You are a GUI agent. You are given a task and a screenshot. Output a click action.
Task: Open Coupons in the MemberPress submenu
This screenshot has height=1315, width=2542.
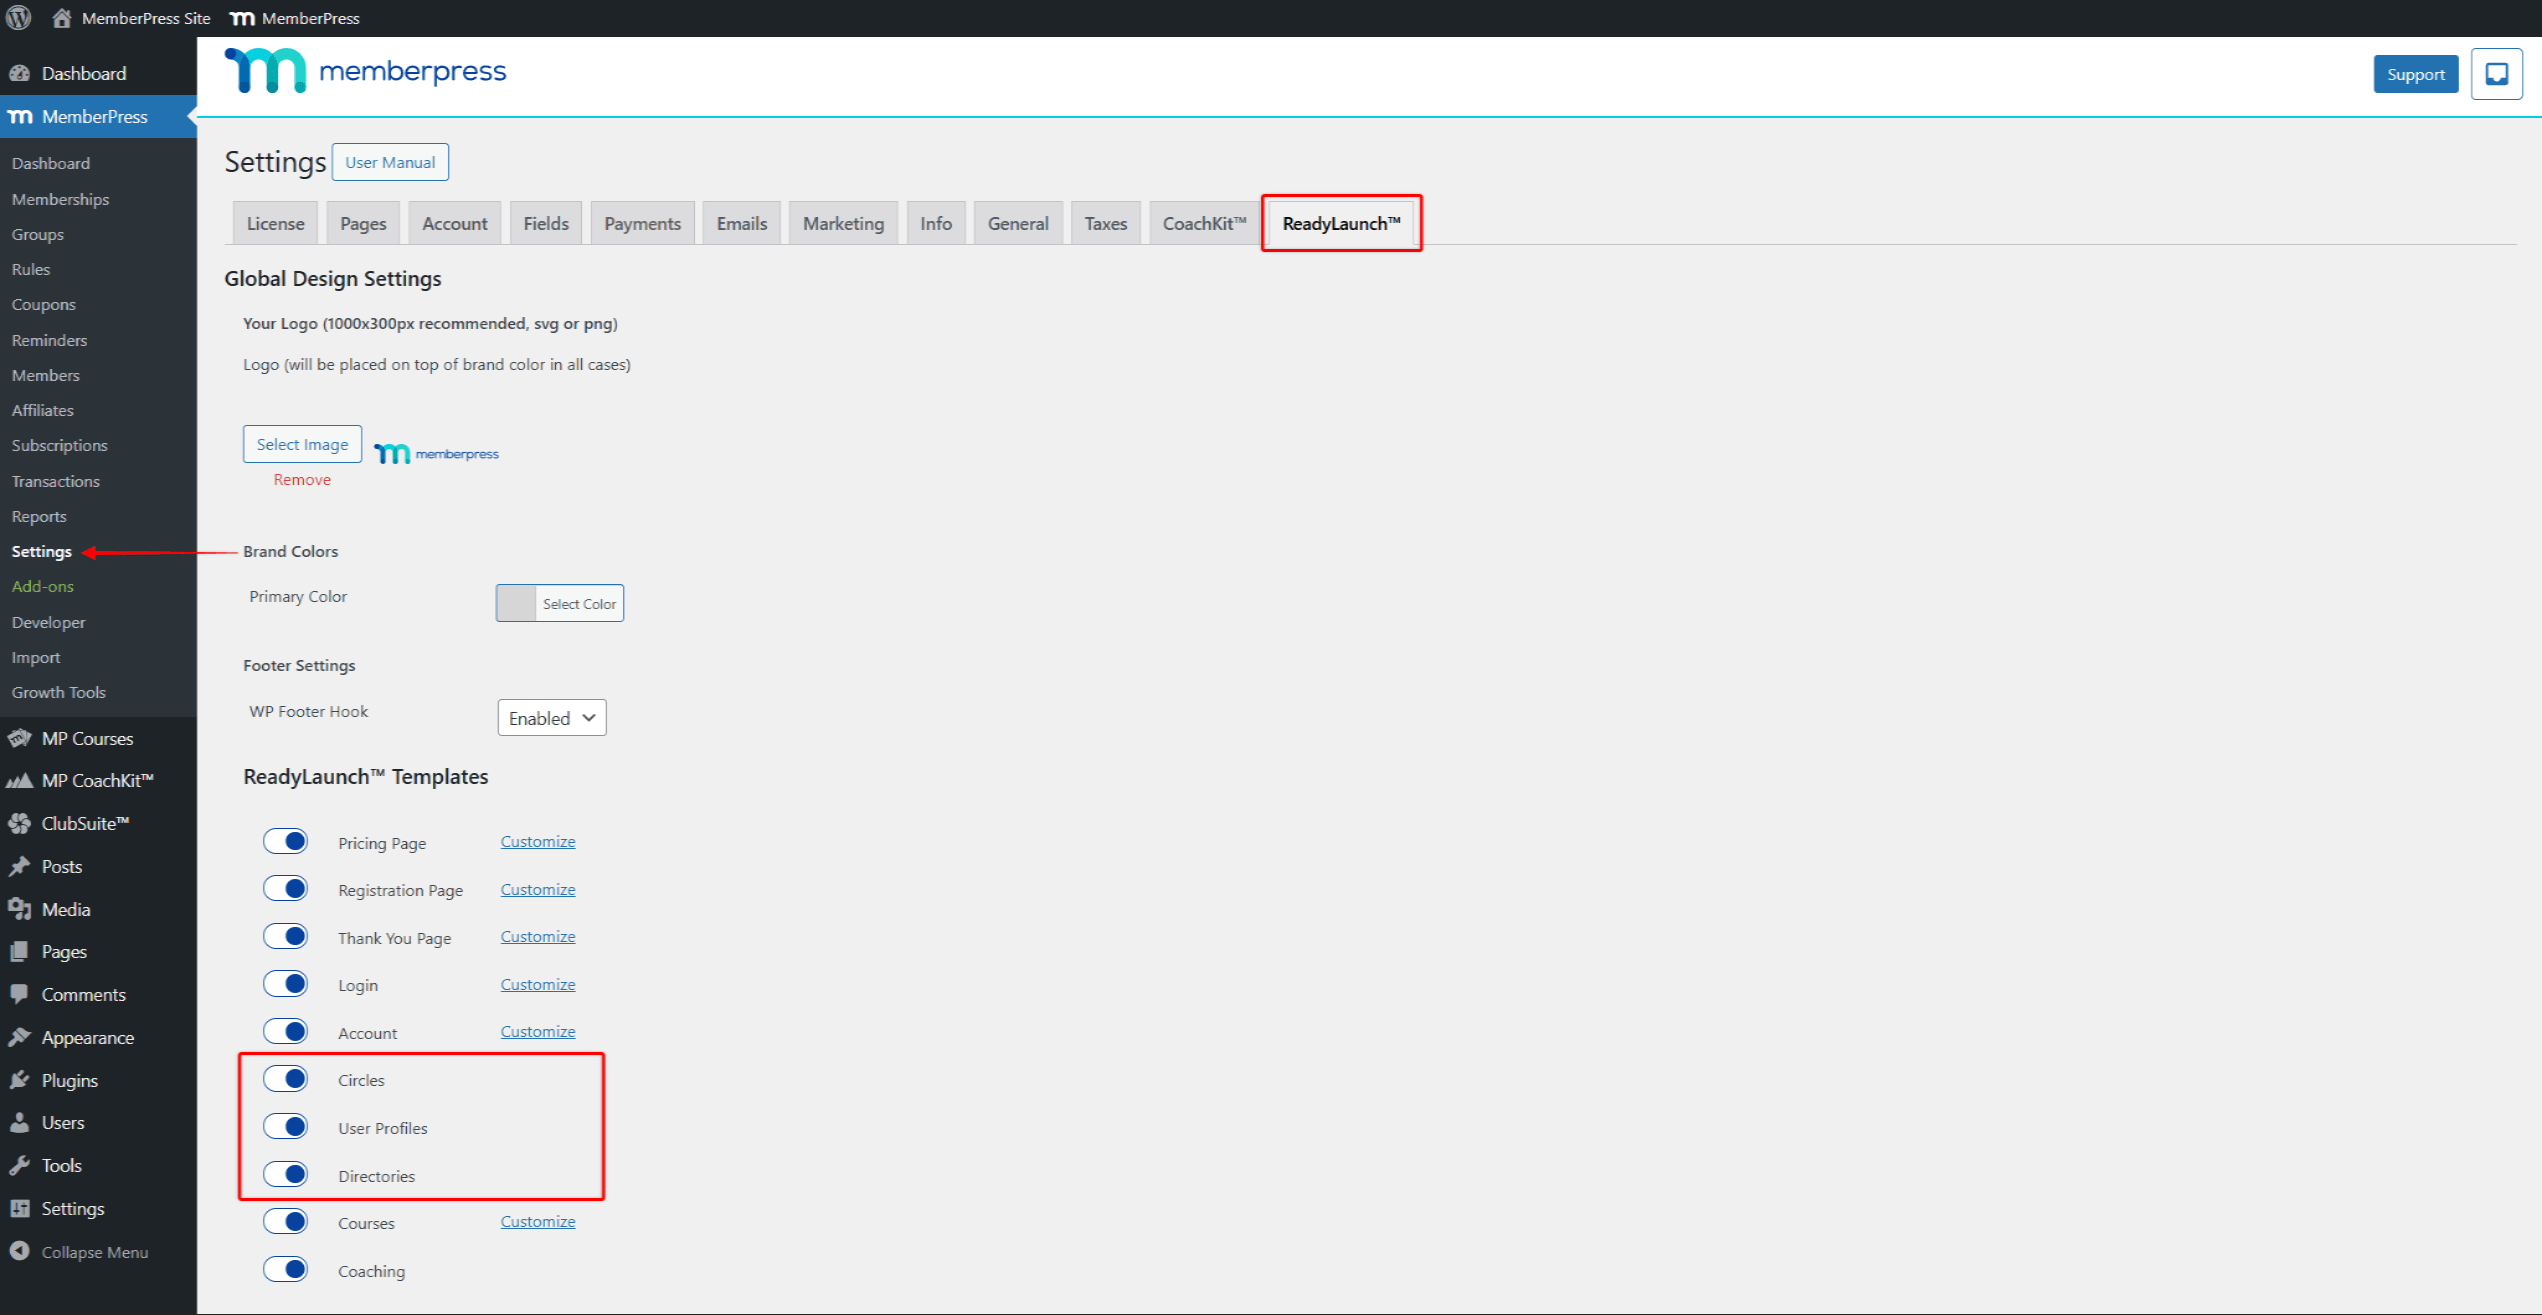(x=43, y=304)
